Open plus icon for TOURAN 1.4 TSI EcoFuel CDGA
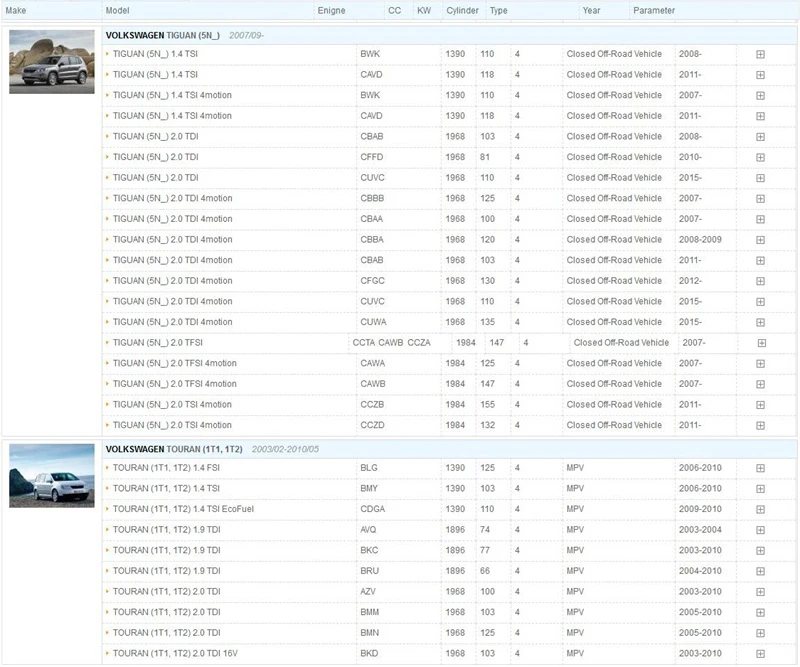Viewport: 800px width, 667px height. (x=760, y=509)
